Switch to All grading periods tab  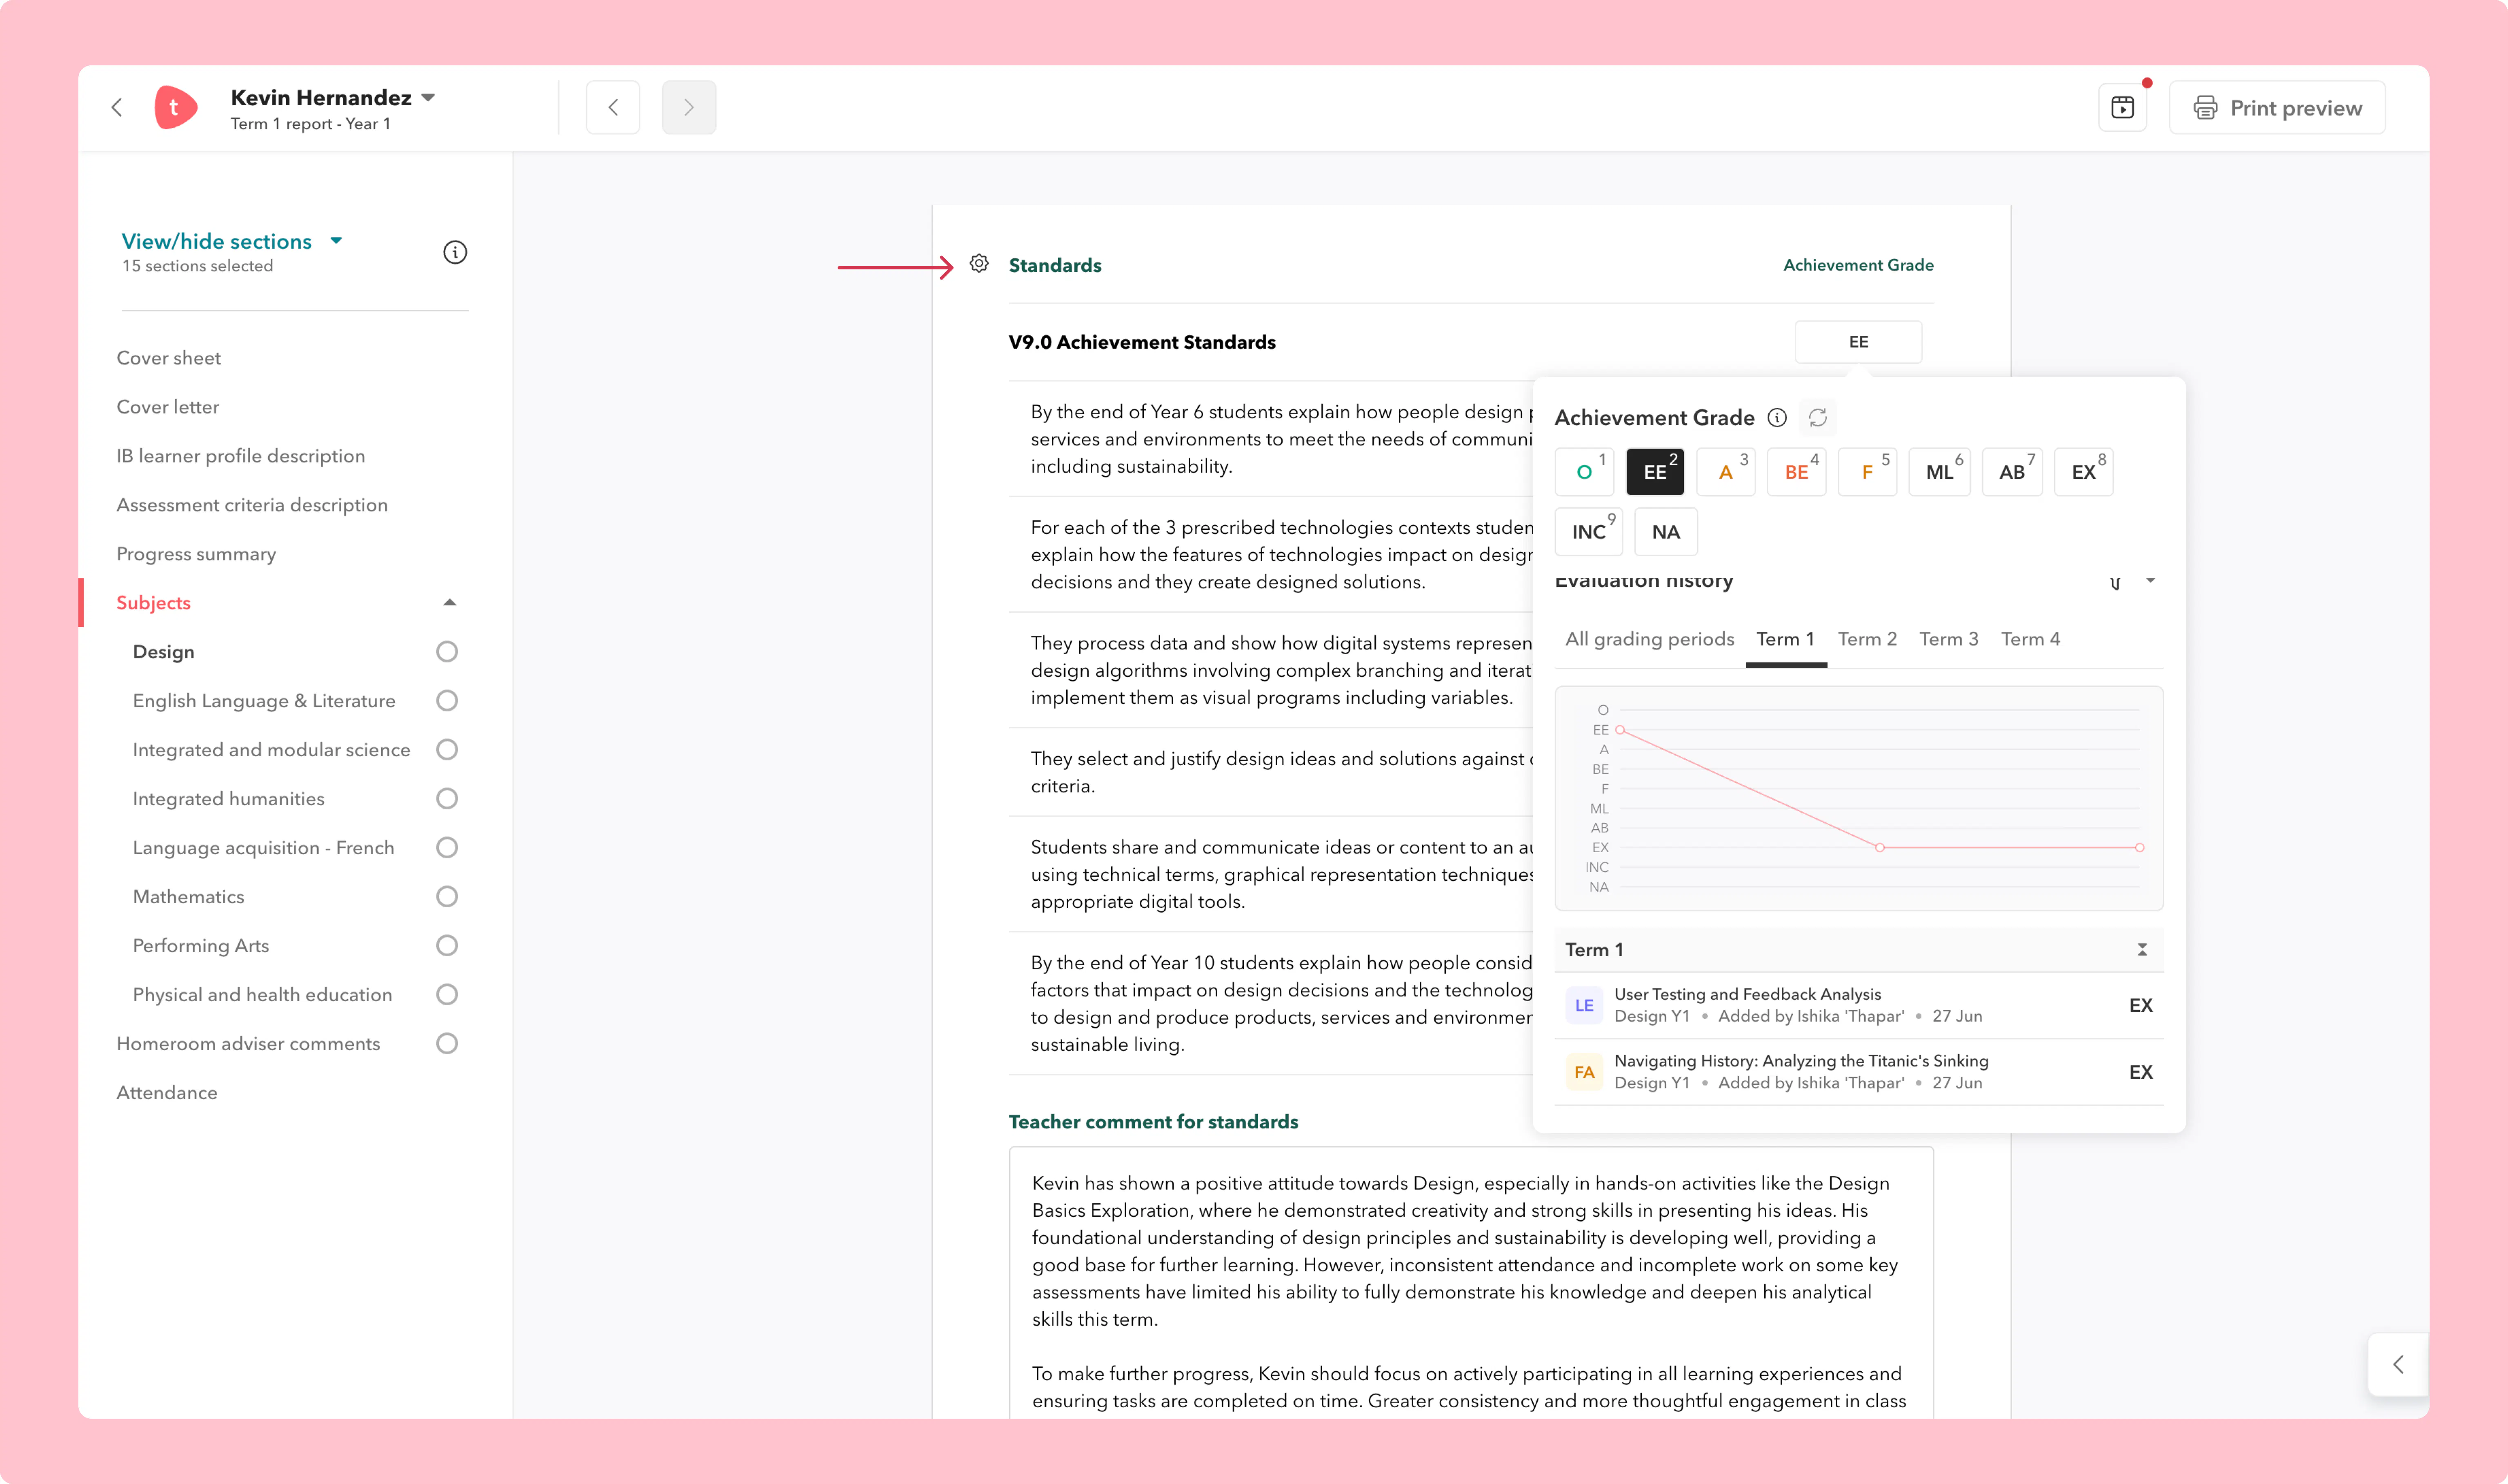pyautogui.click(x=1650, y=639)
